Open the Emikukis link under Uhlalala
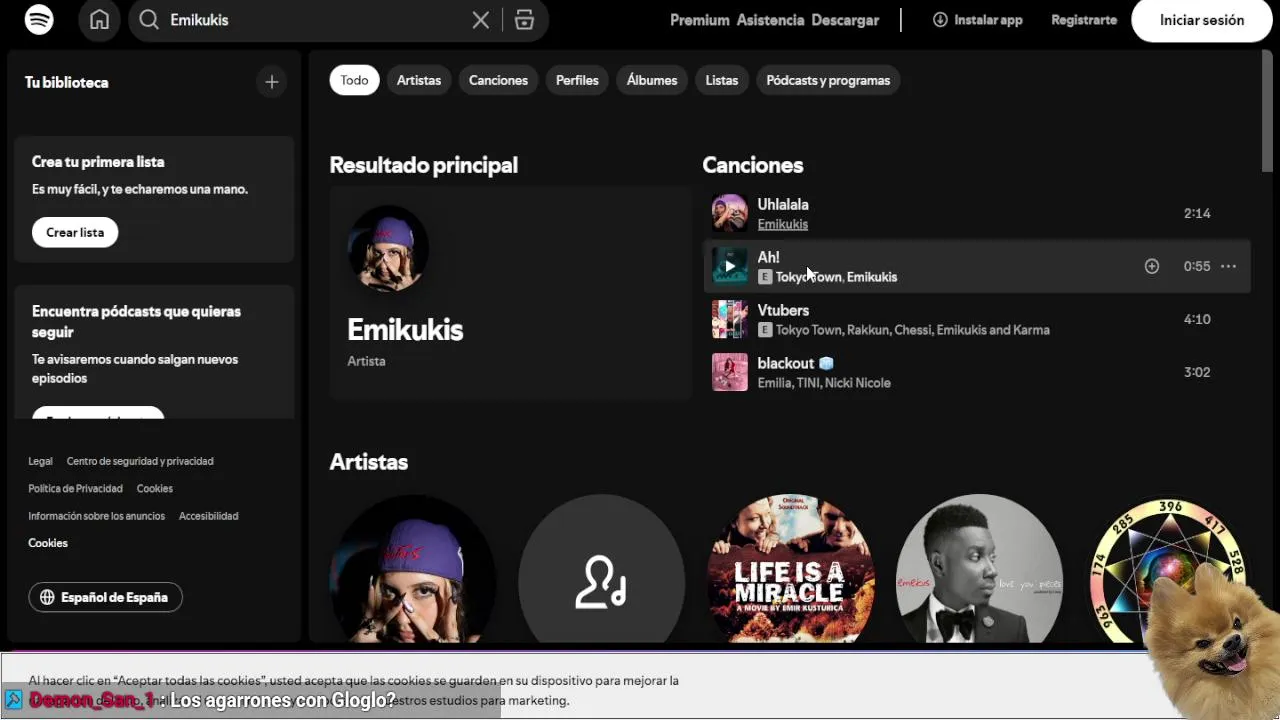The height and width of the screenshot is (720, 1280). click(x=783, y=224)
